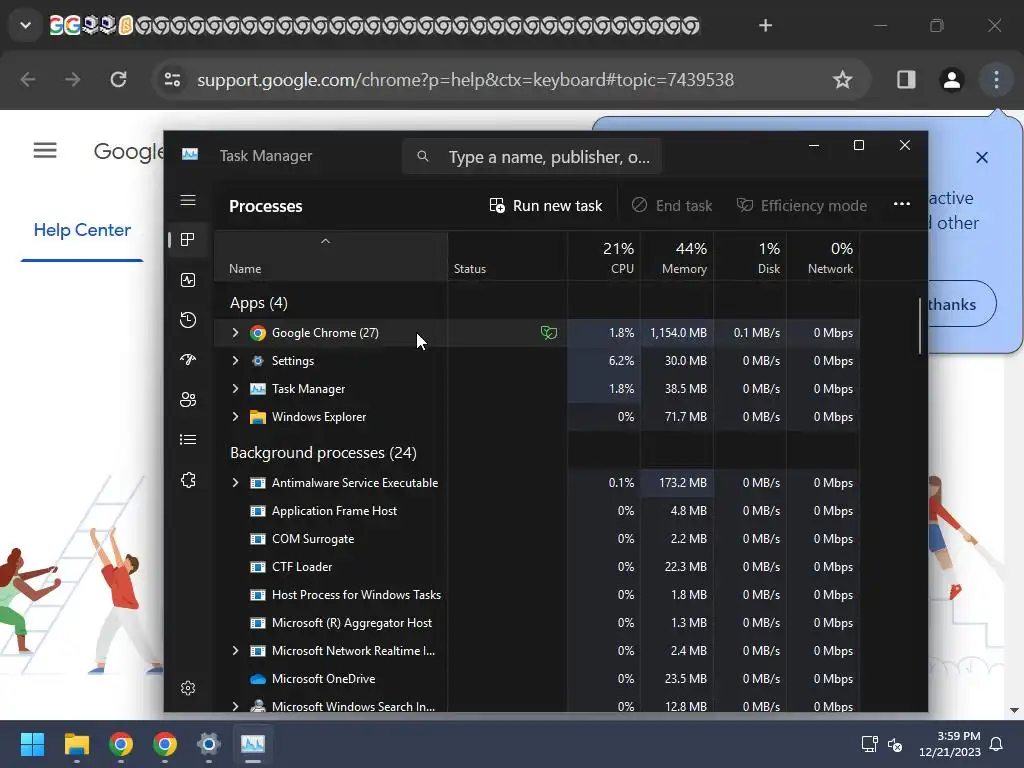Open File Explorer from taskbar
Screen dimensions: 1024x768
tap(76, 744)
